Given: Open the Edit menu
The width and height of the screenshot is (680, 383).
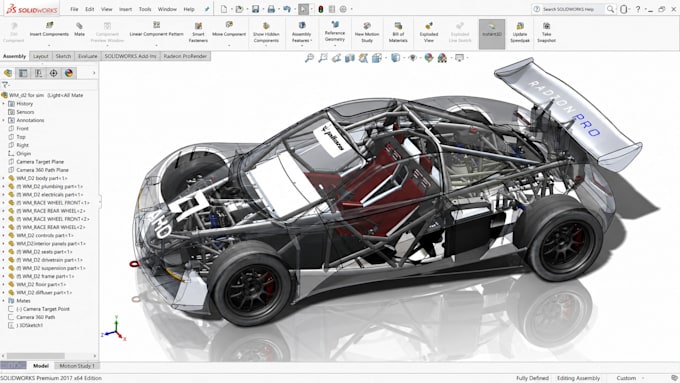Looking at the screenshot, I should 90,9.
